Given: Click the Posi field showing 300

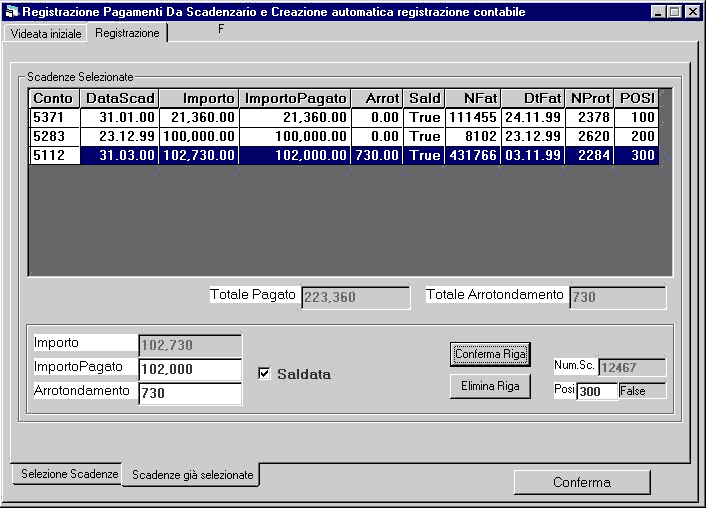Looking at the screenshot, I should point(597,391).
